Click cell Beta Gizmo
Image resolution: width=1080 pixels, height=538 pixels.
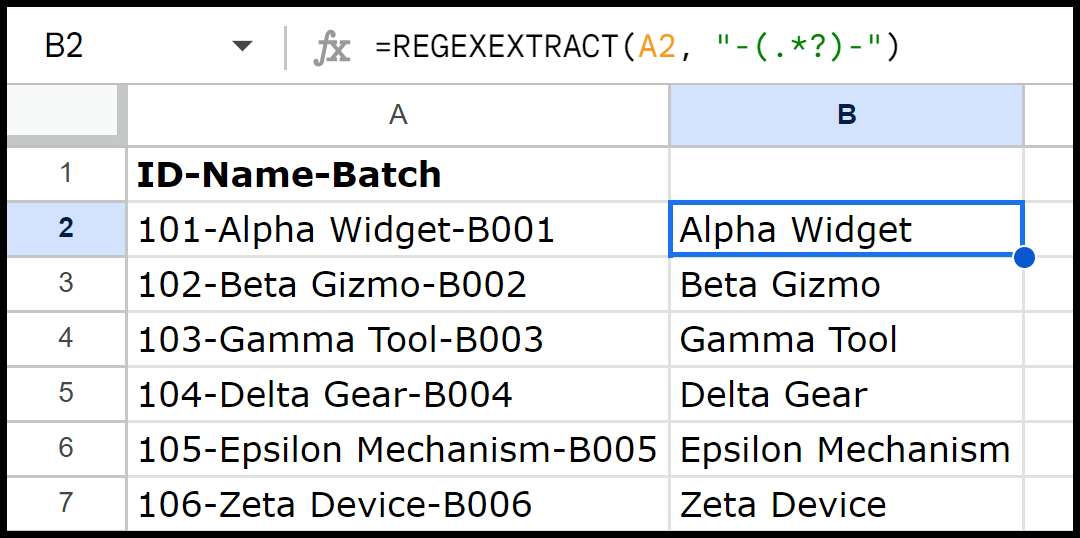(x=847, y=284)
